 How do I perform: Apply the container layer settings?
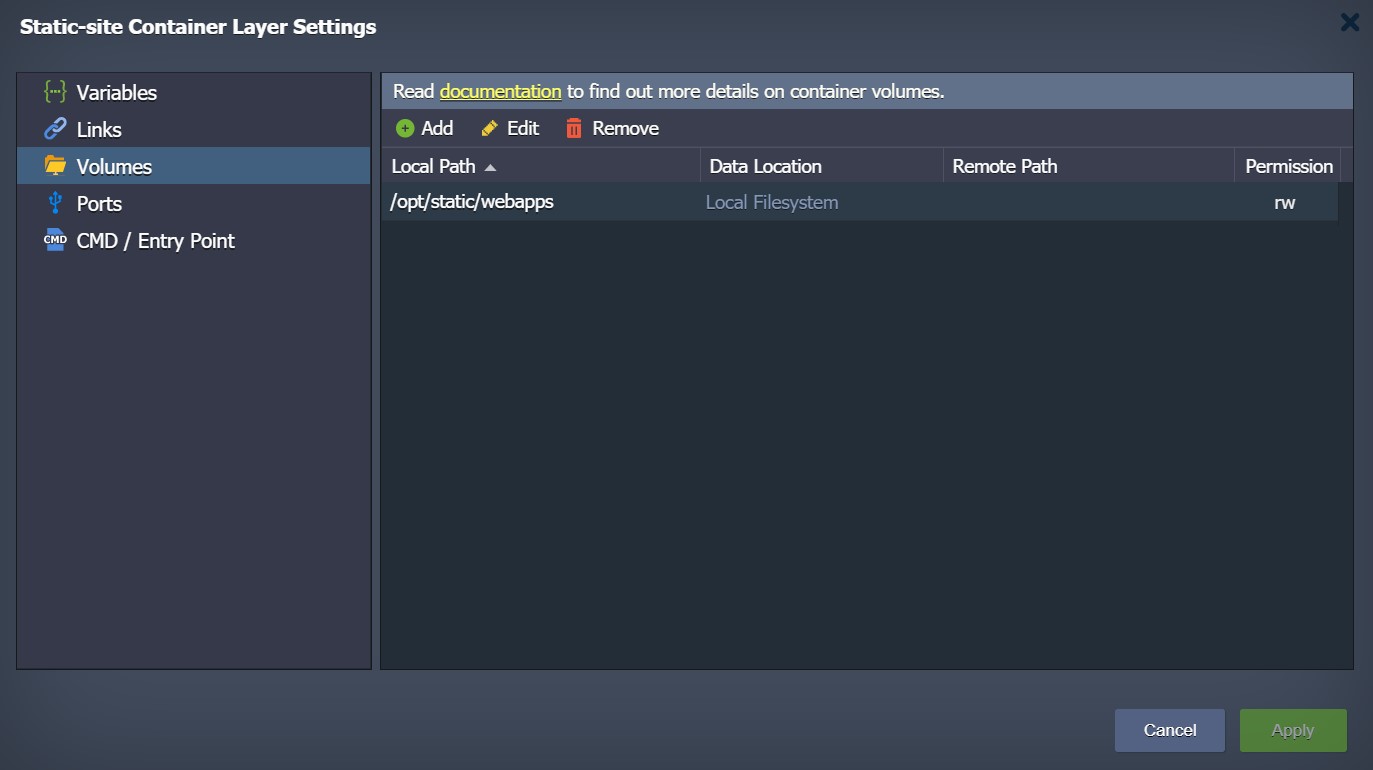(1293, 730)
